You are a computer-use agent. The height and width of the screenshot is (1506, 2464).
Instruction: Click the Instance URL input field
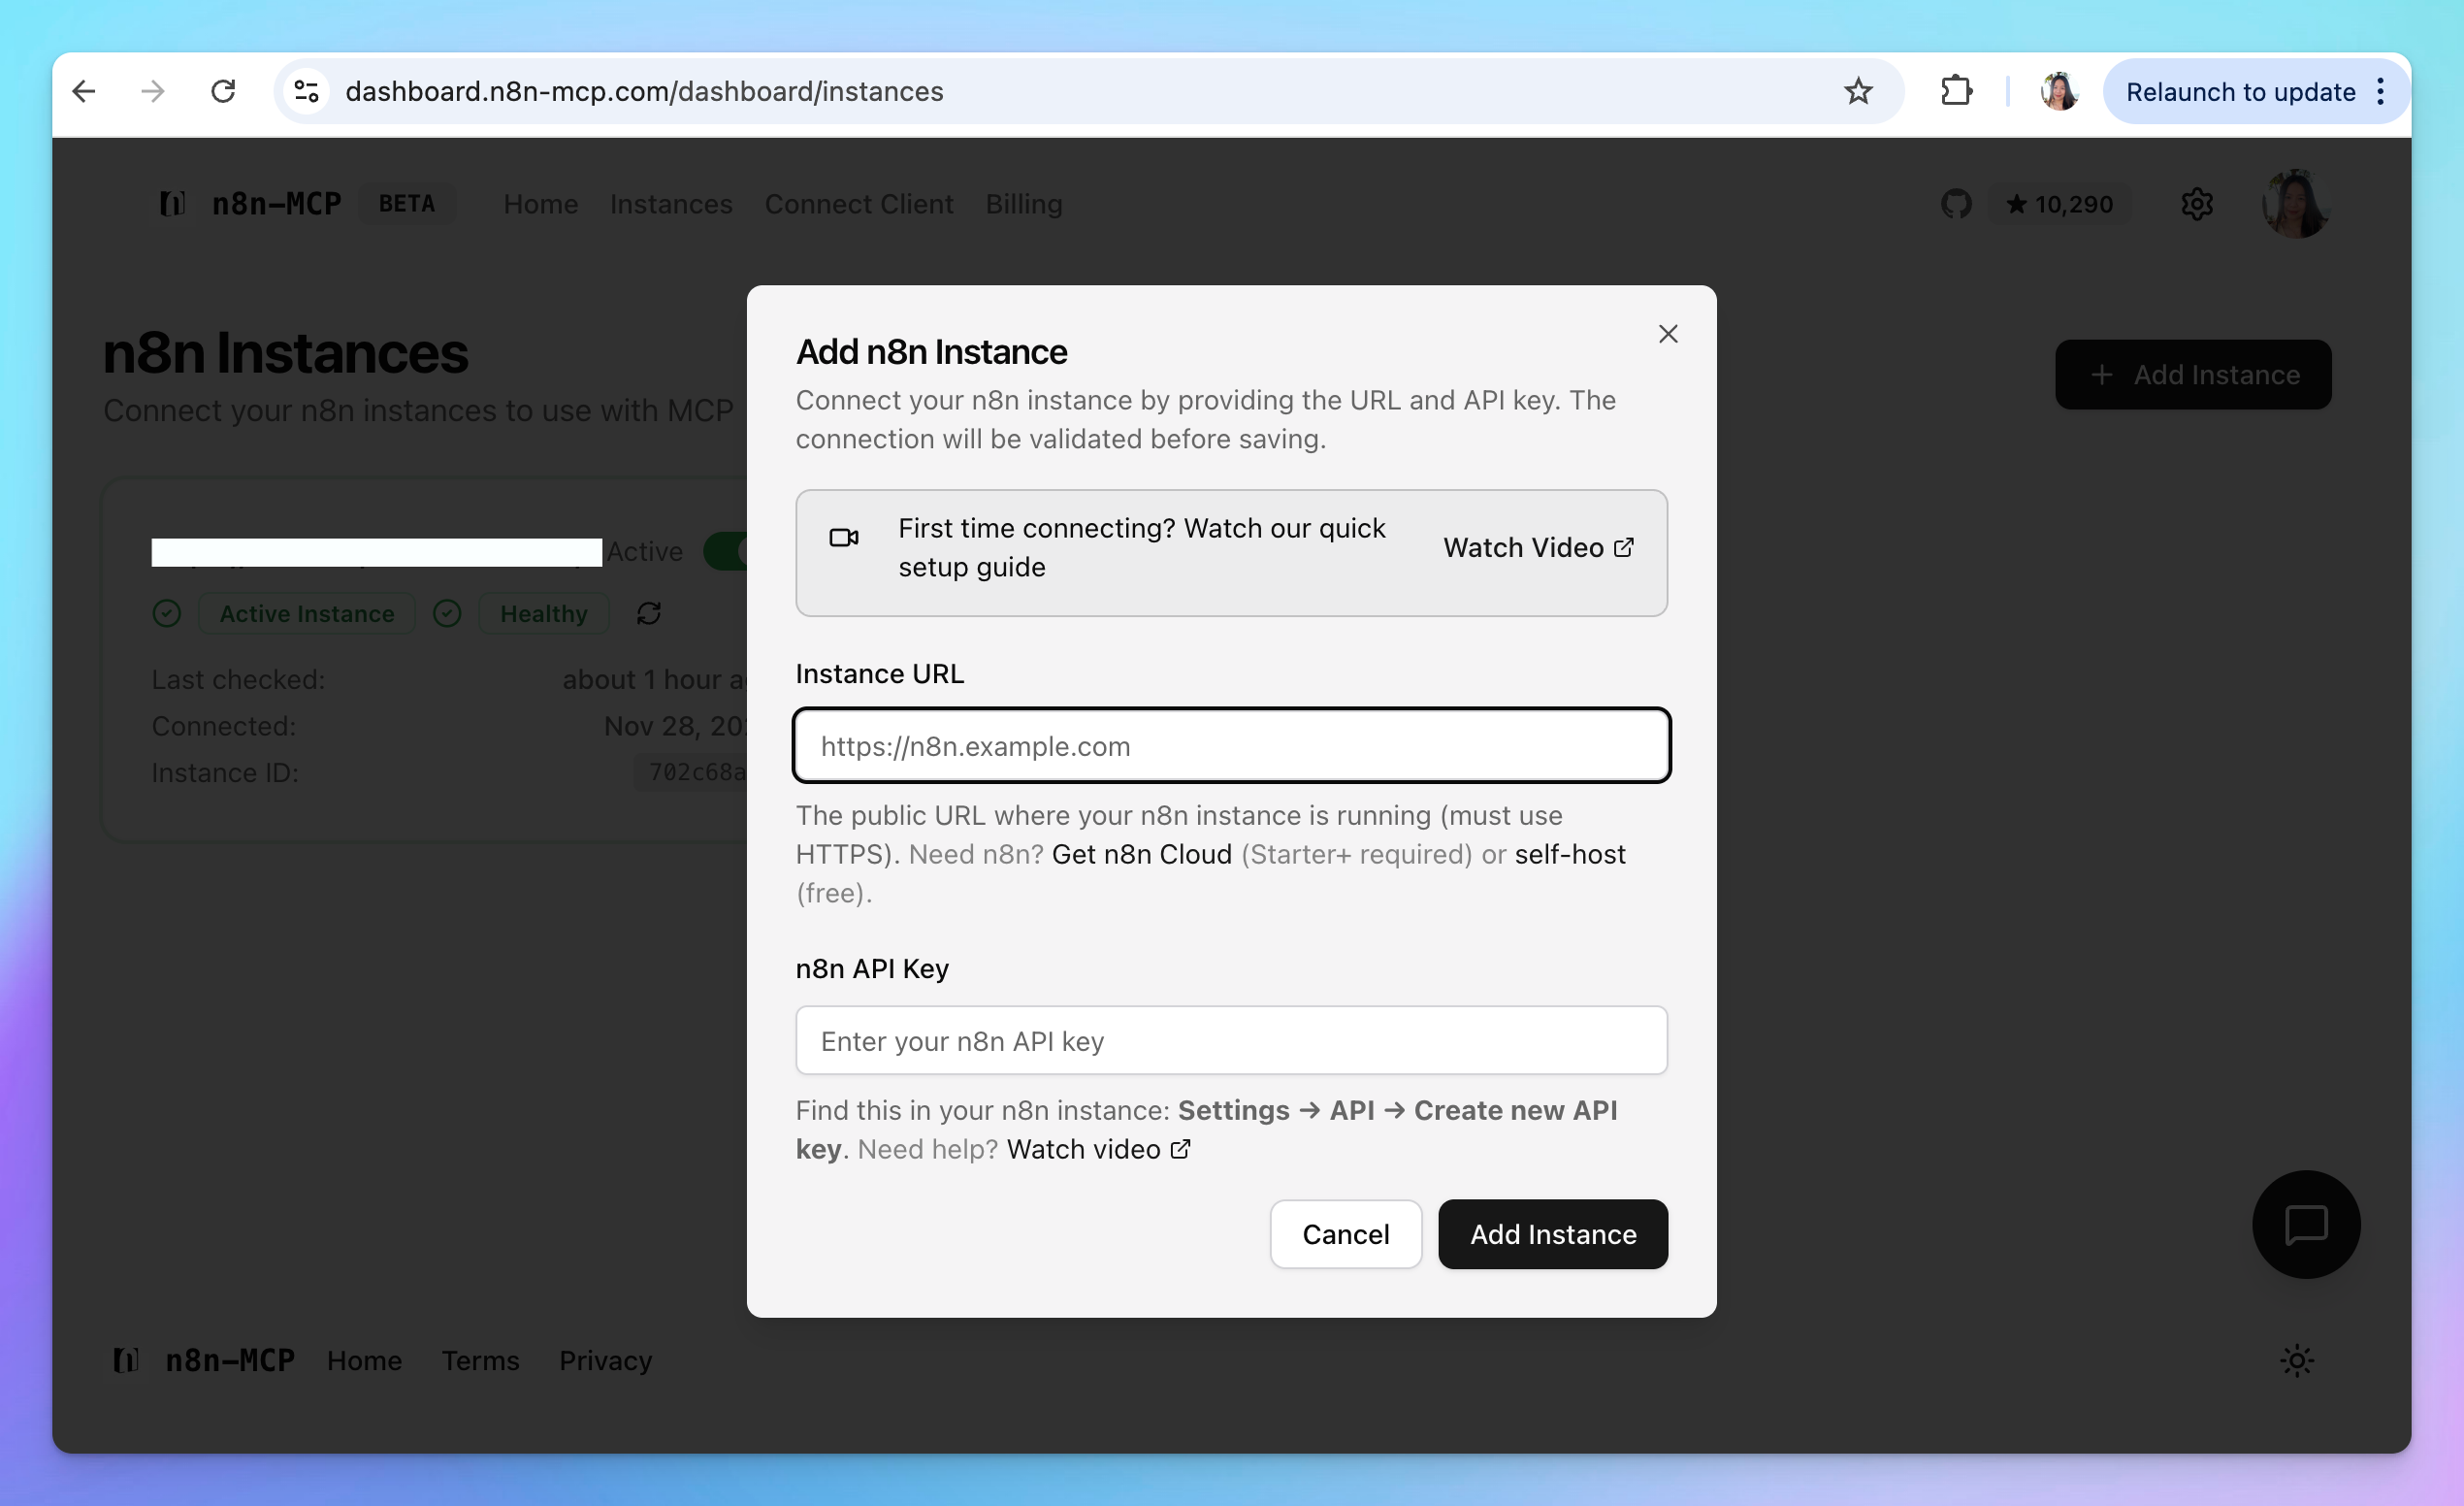(x=1230, y=746)
